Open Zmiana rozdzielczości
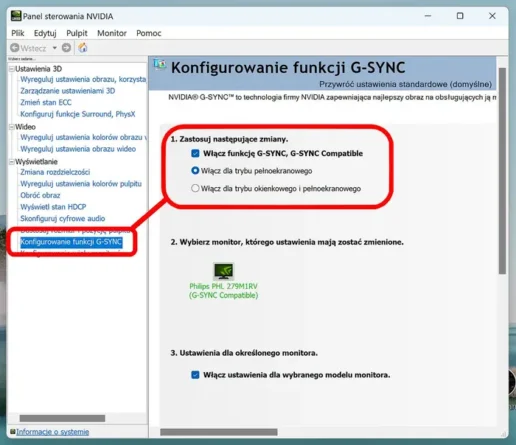The height and width of the screenshot is (445, 516). coord(55,172)
